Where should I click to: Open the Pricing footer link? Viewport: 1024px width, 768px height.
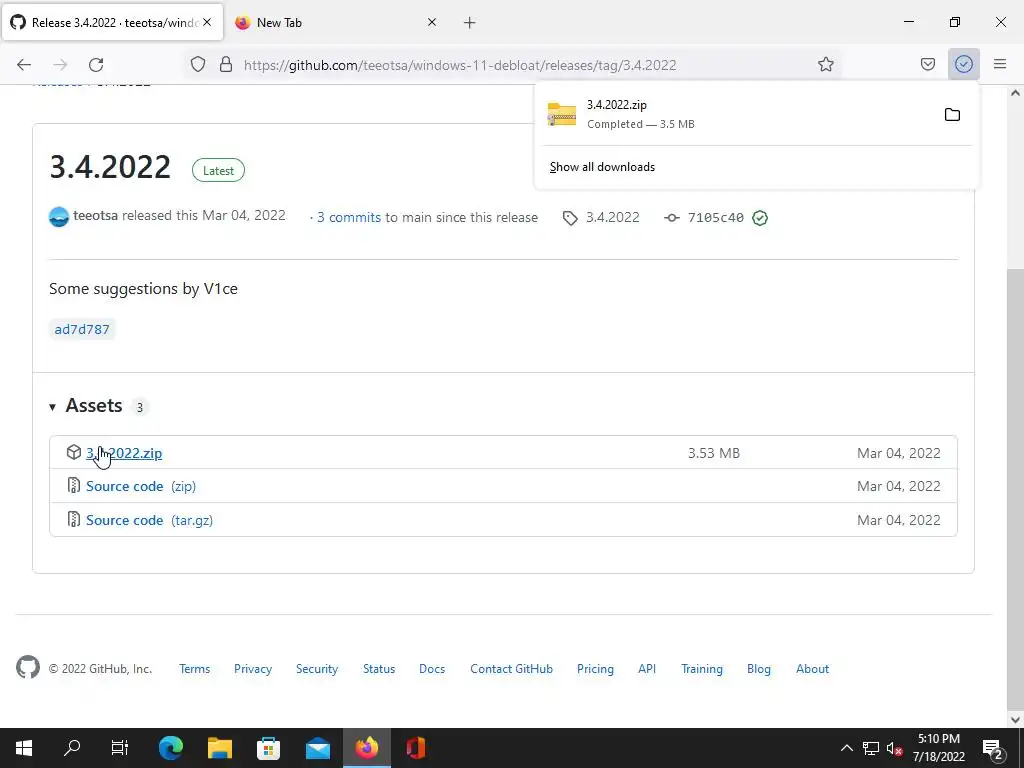595,669
